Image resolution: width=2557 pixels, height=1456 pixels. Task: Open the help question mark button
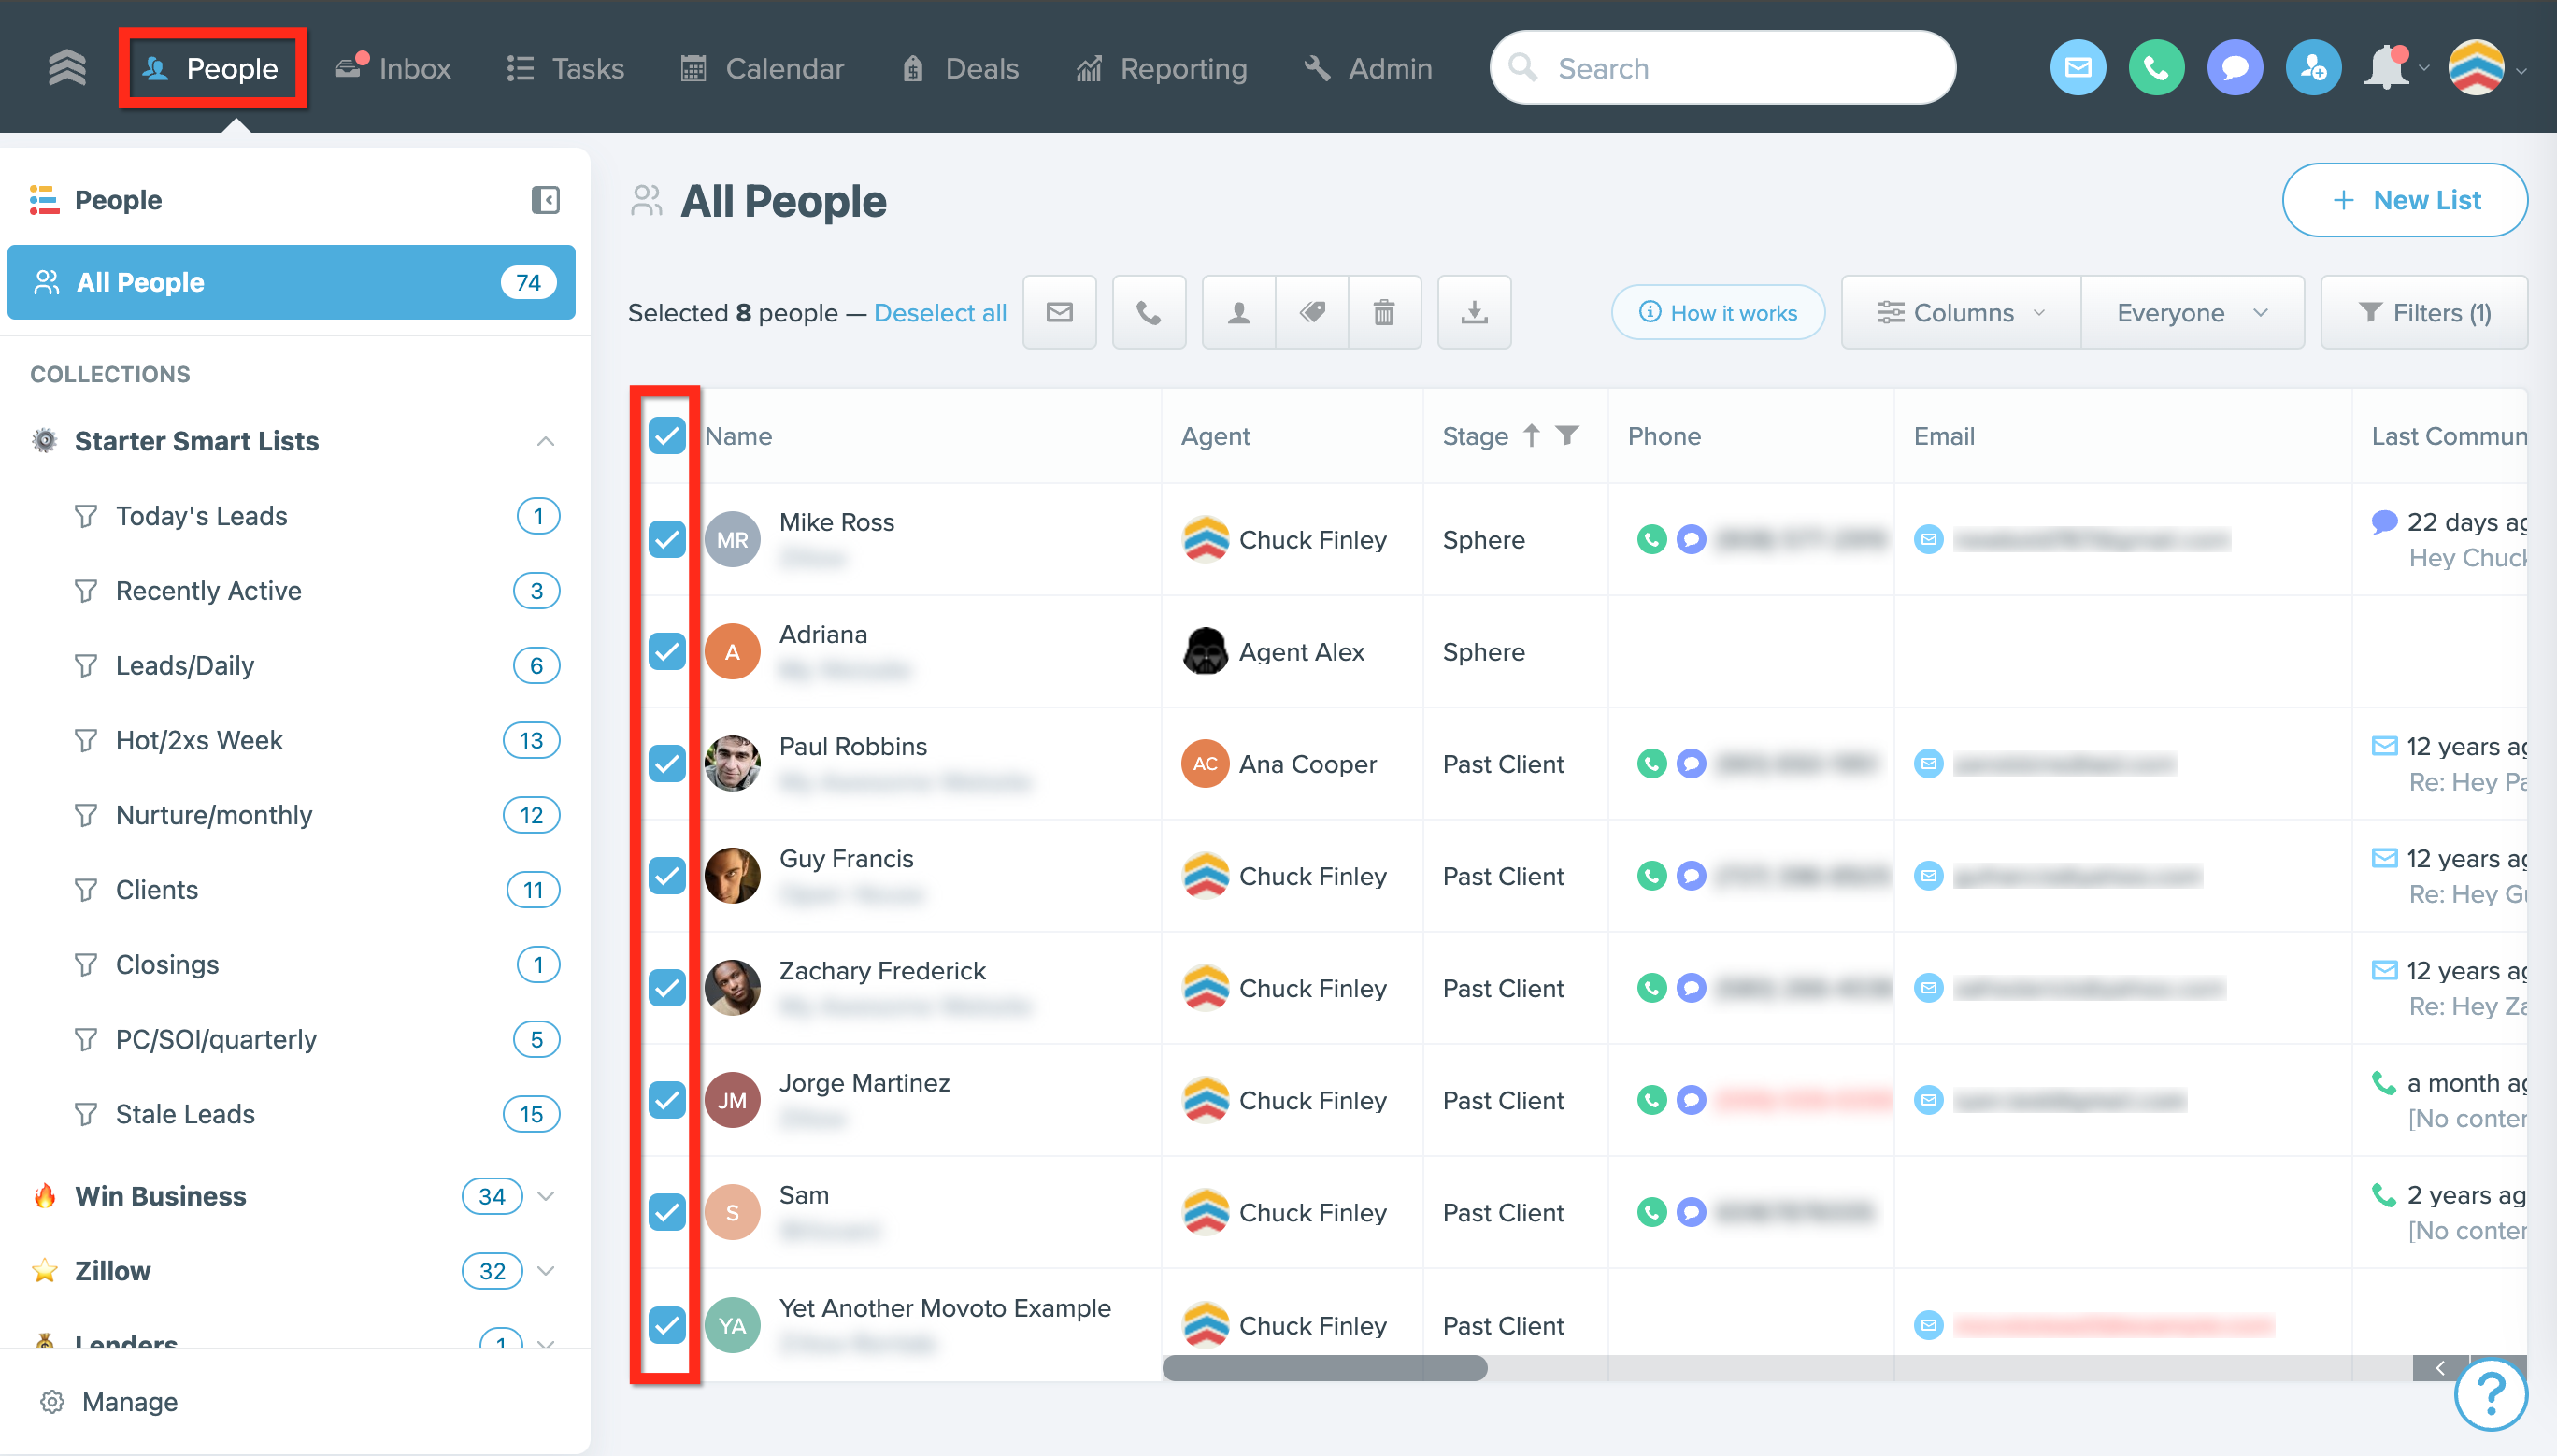[2491, 1394]
